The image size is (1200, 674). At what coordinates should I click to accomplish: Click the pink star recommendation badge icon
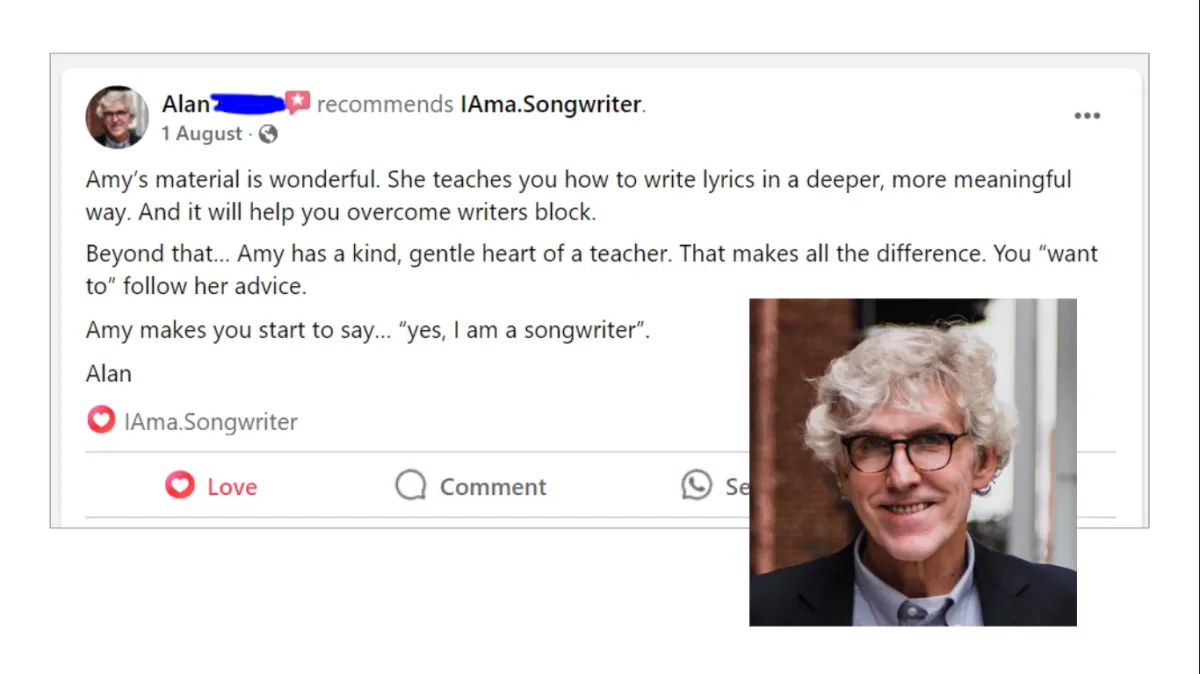[x=298, y=102]
